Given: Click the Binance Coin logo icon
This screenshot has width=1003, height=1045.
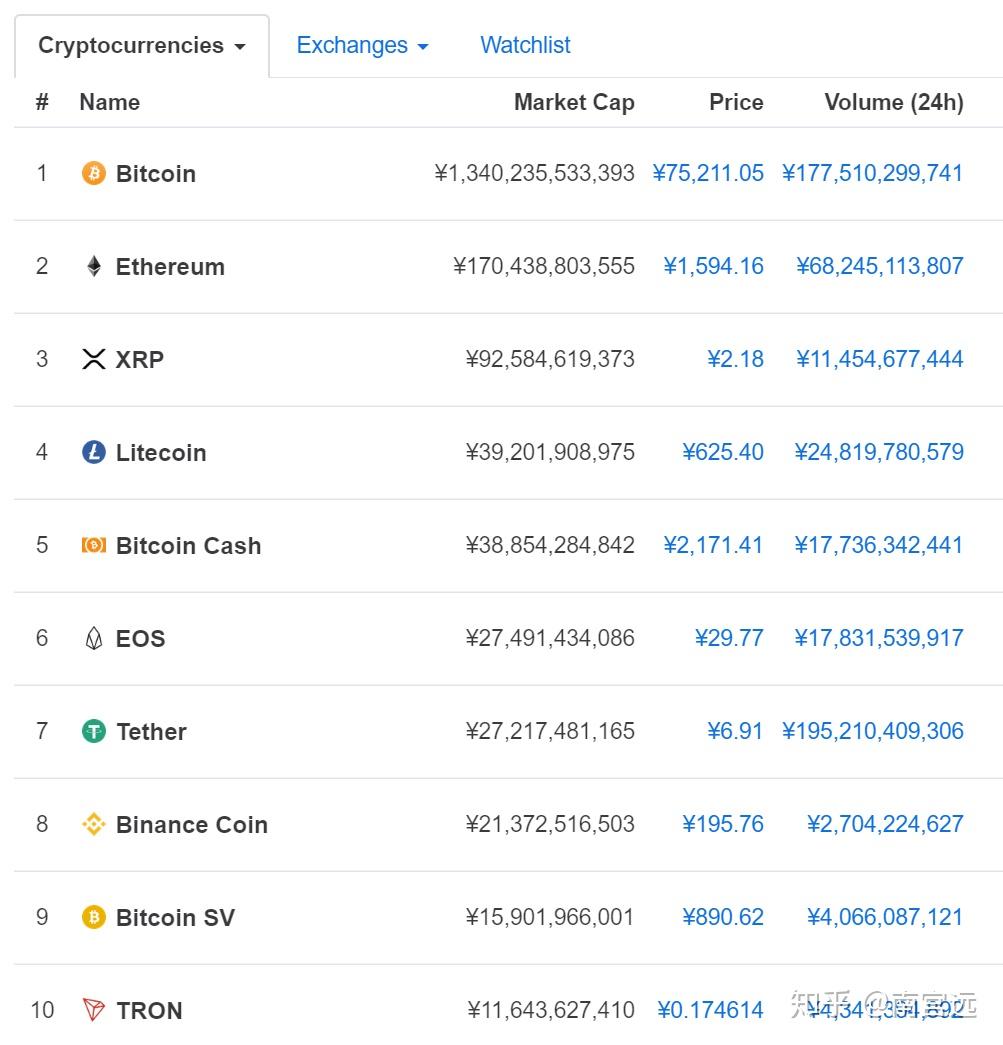Looking at the screenshot, I should point(93,824).
